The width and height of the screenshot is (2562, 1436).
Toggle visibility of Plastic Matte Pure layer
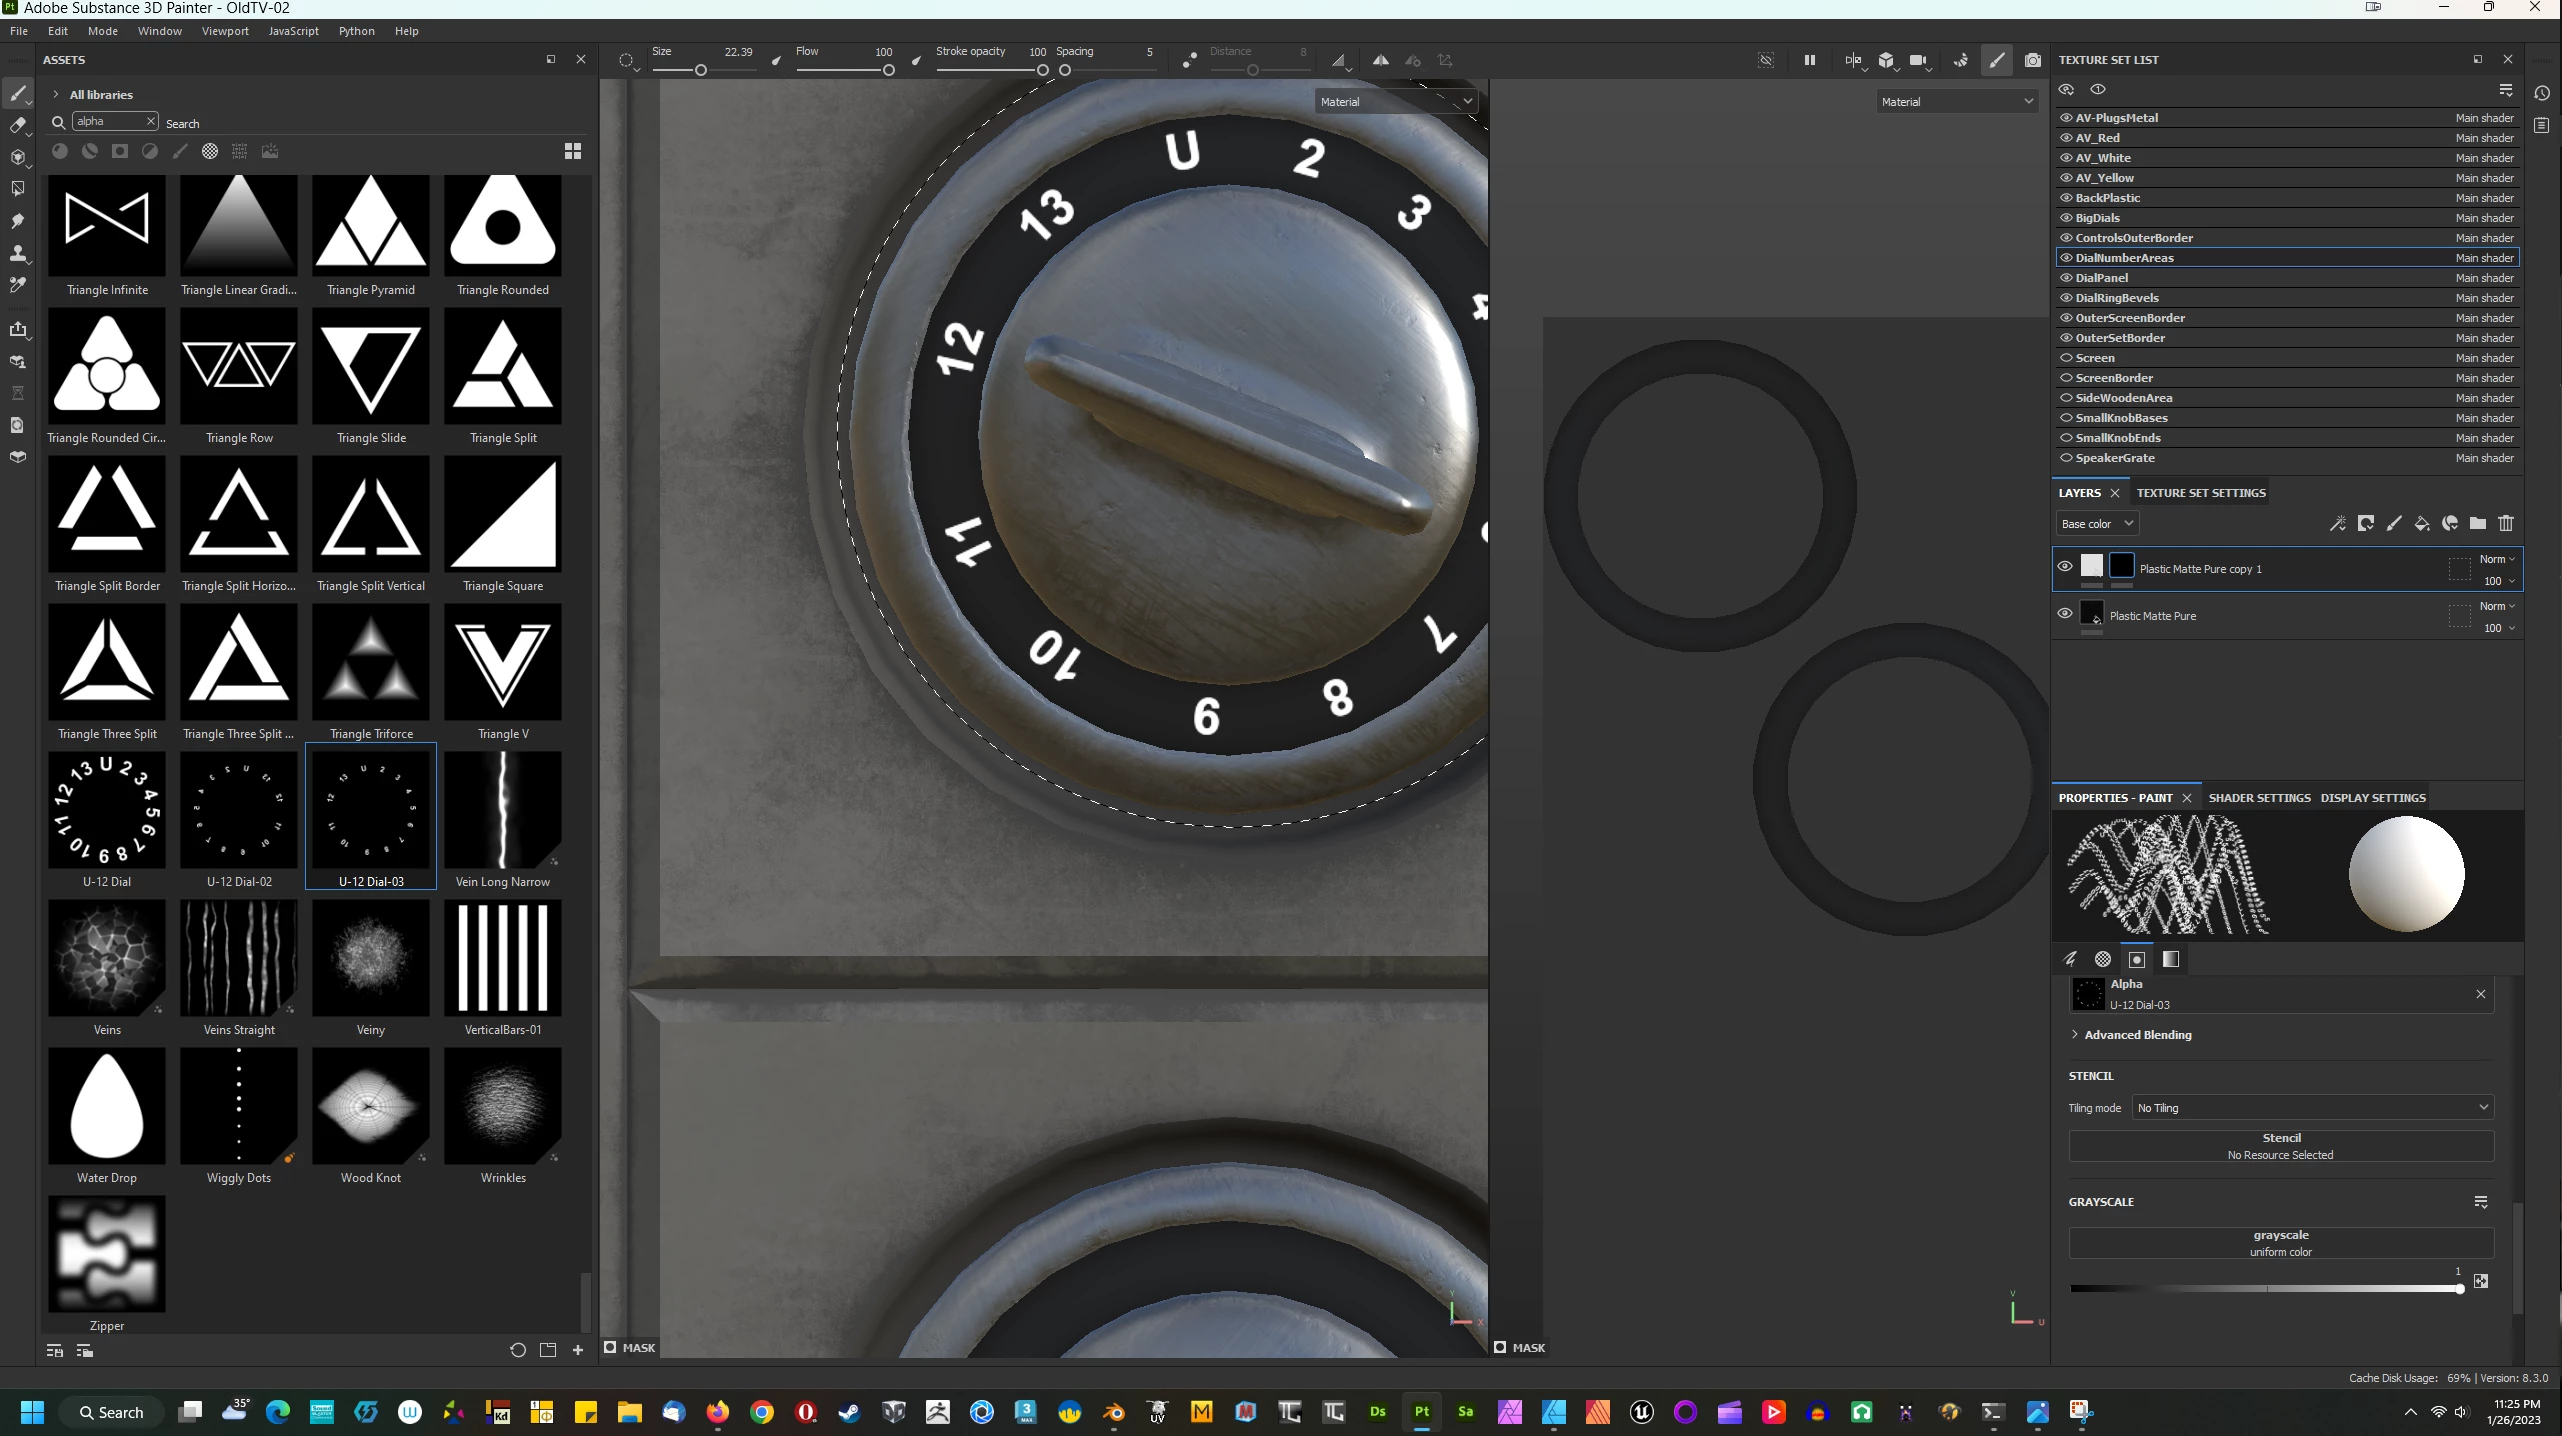(x=2064, y=614)
